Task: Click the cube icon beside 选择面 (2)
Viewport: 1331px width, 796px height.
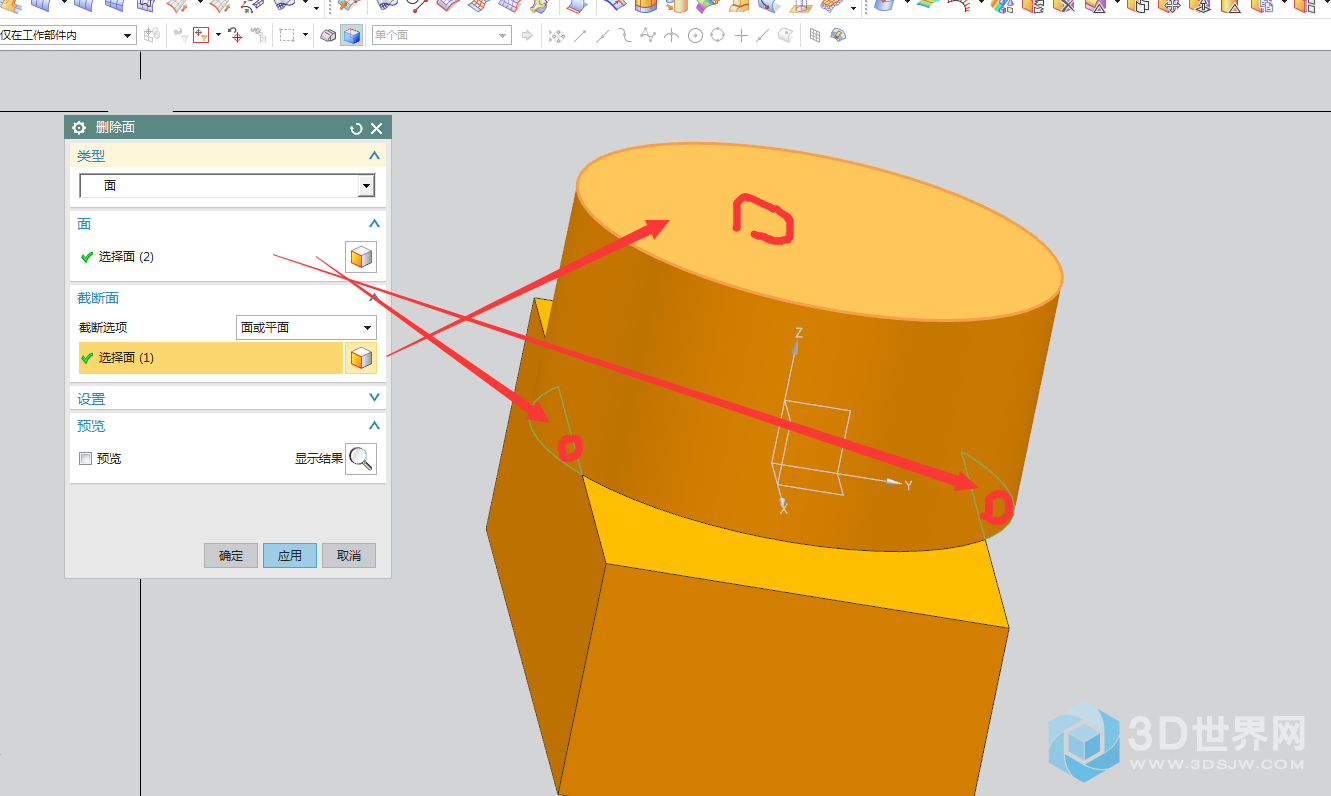Action: point(361,257)
